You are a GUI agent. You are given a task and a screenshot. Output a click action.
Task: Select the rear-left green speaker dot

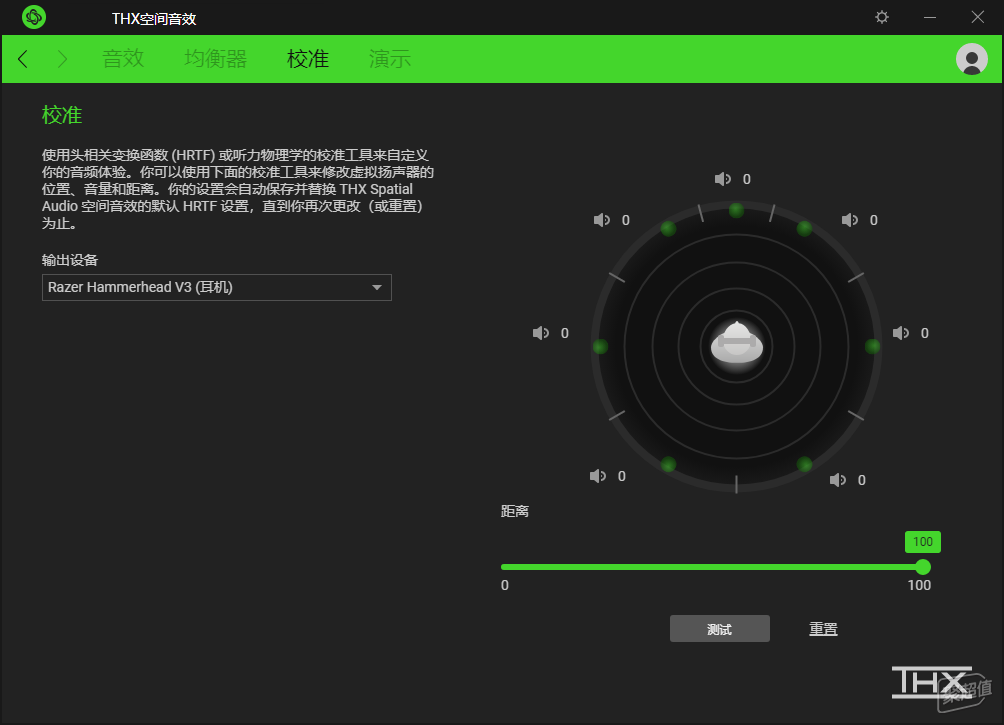pos(668,464)
